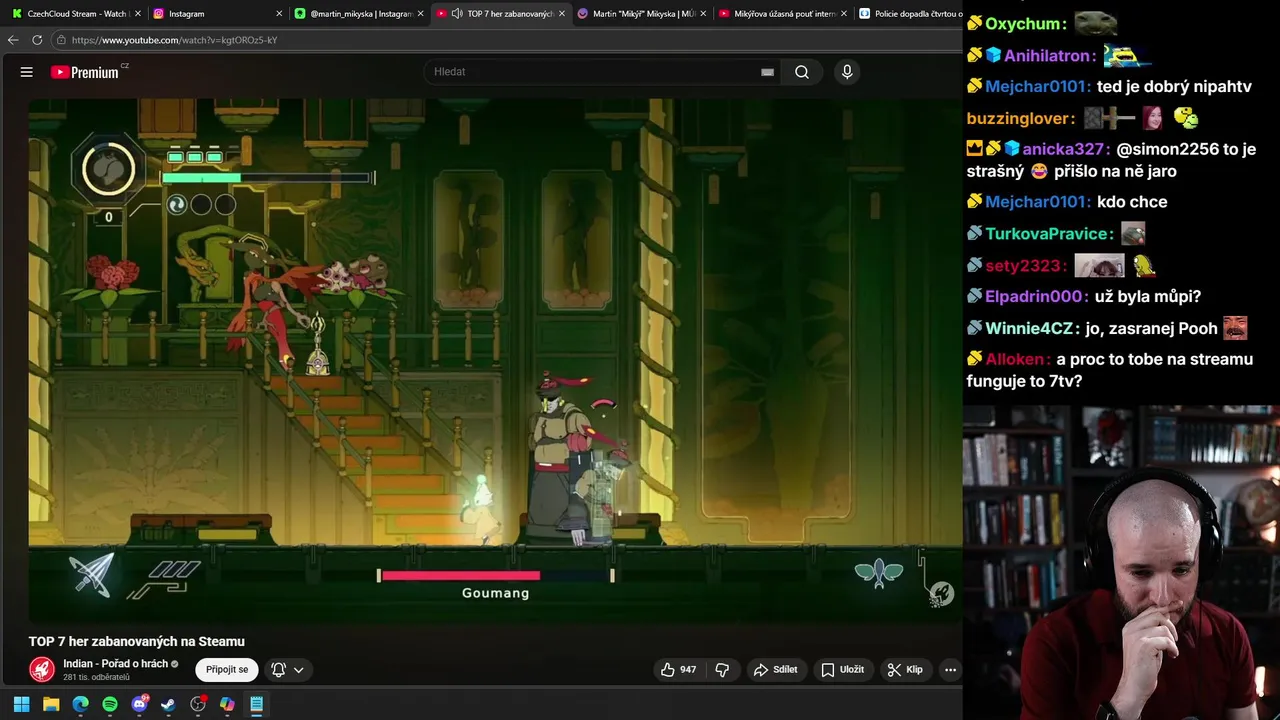Click 281 tis. odběratelů subscriber count
1280x720 pixels.
click(97, 678)
